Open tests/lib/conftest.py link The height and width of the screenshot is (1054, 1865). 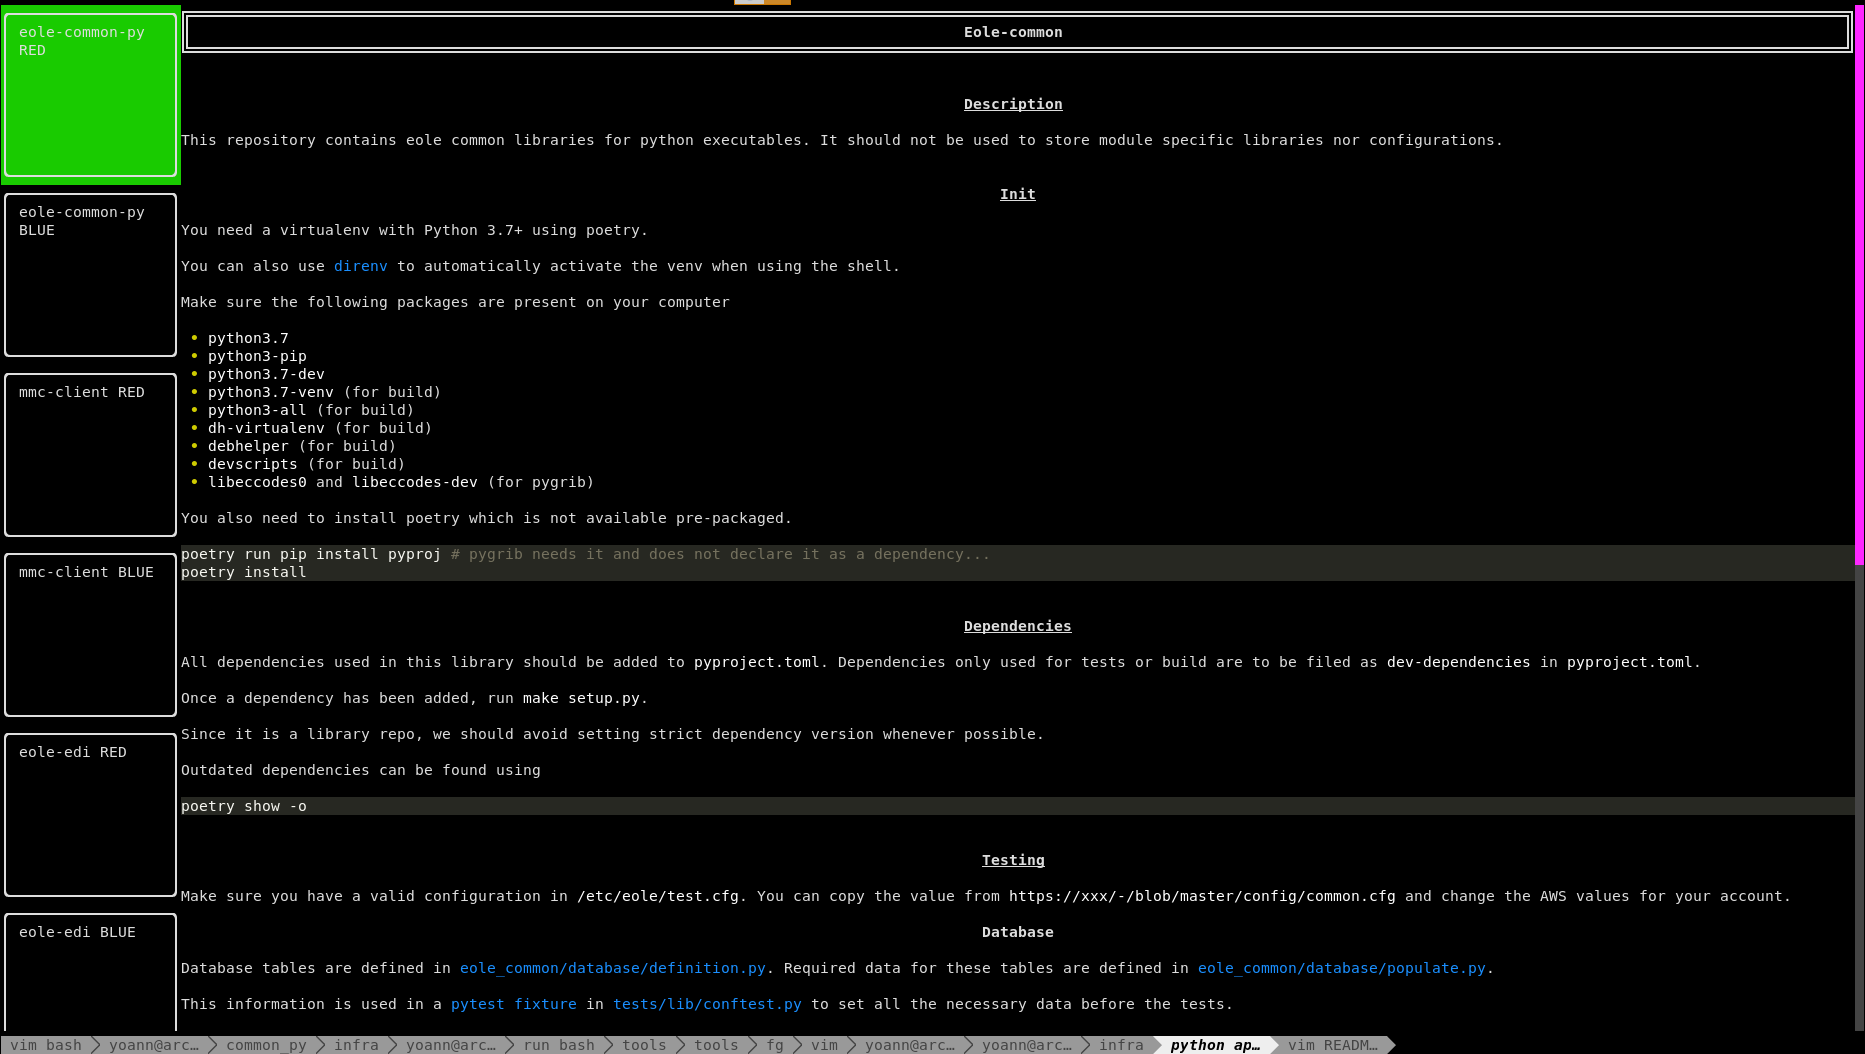pos(707,1004)
